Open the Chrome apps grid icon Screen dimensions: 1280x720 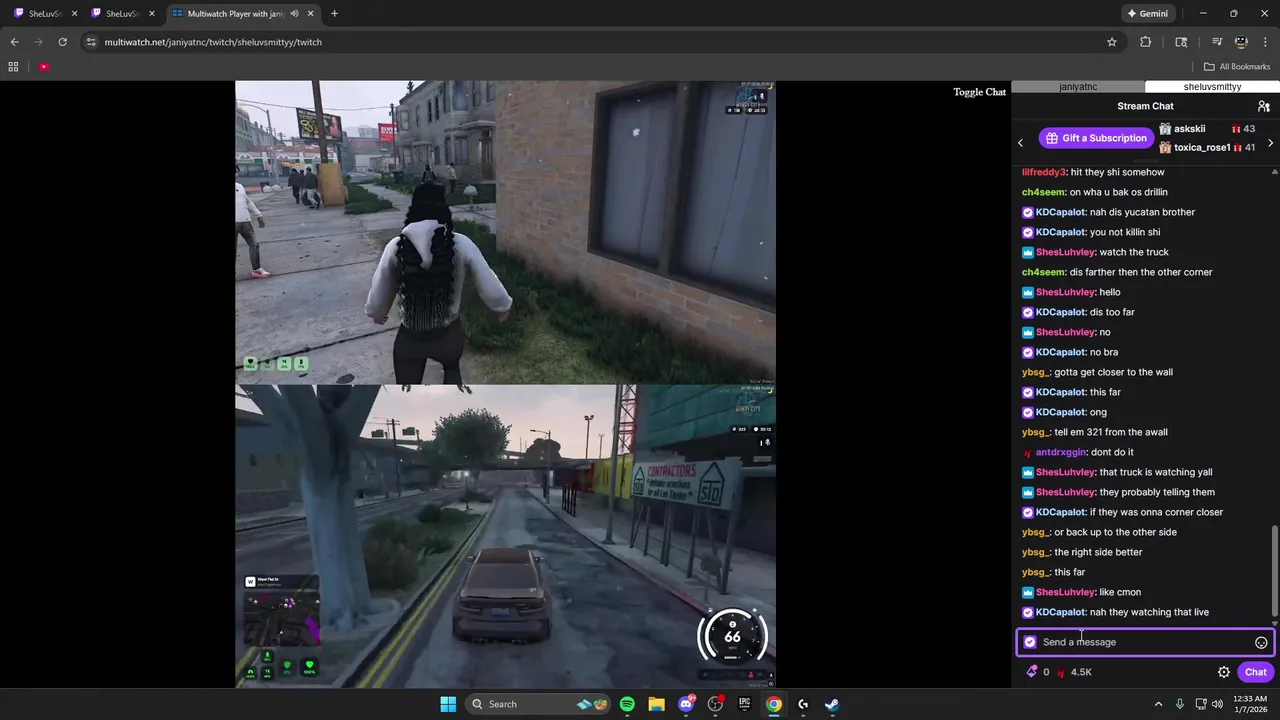pyautogui.click(x=13, y=67)
